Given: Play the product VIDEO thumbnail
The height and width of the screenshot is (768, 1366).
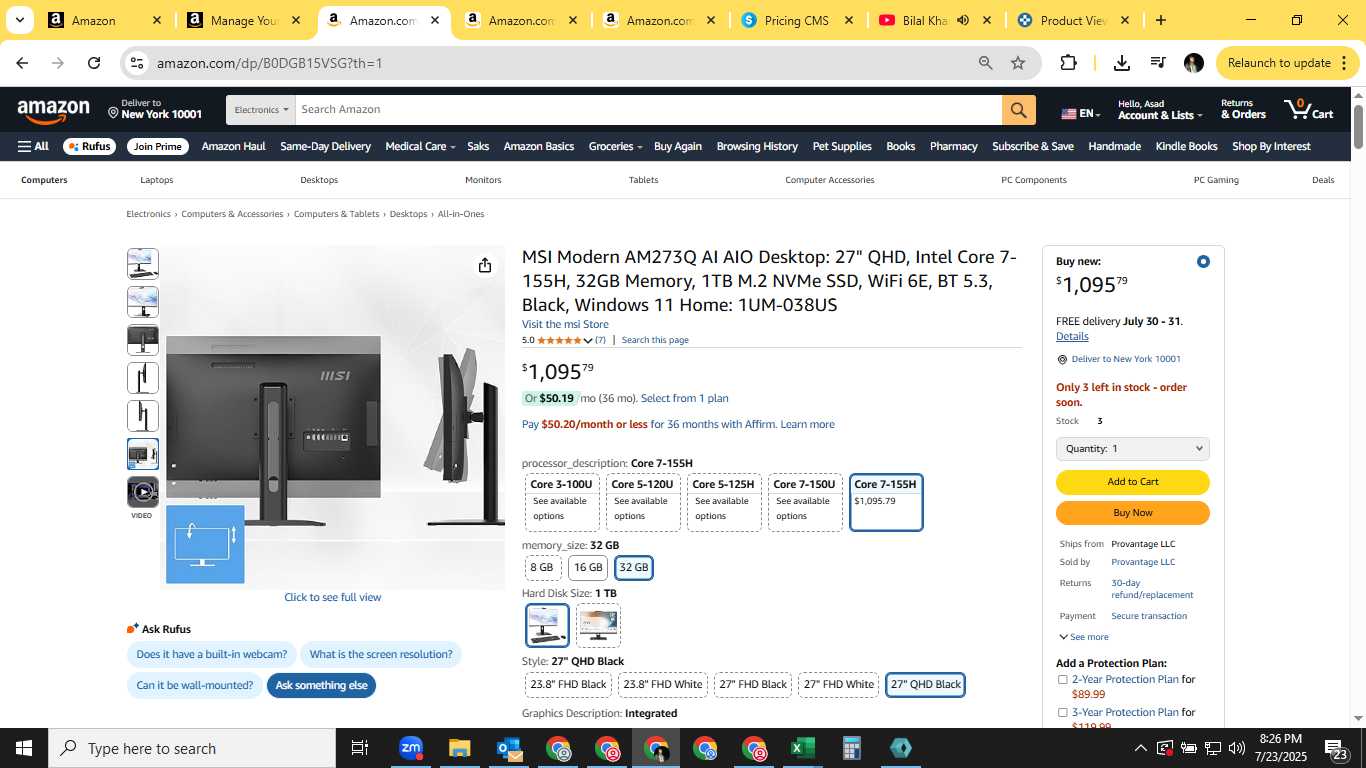Looking at the screenshot, I should 143,492.
